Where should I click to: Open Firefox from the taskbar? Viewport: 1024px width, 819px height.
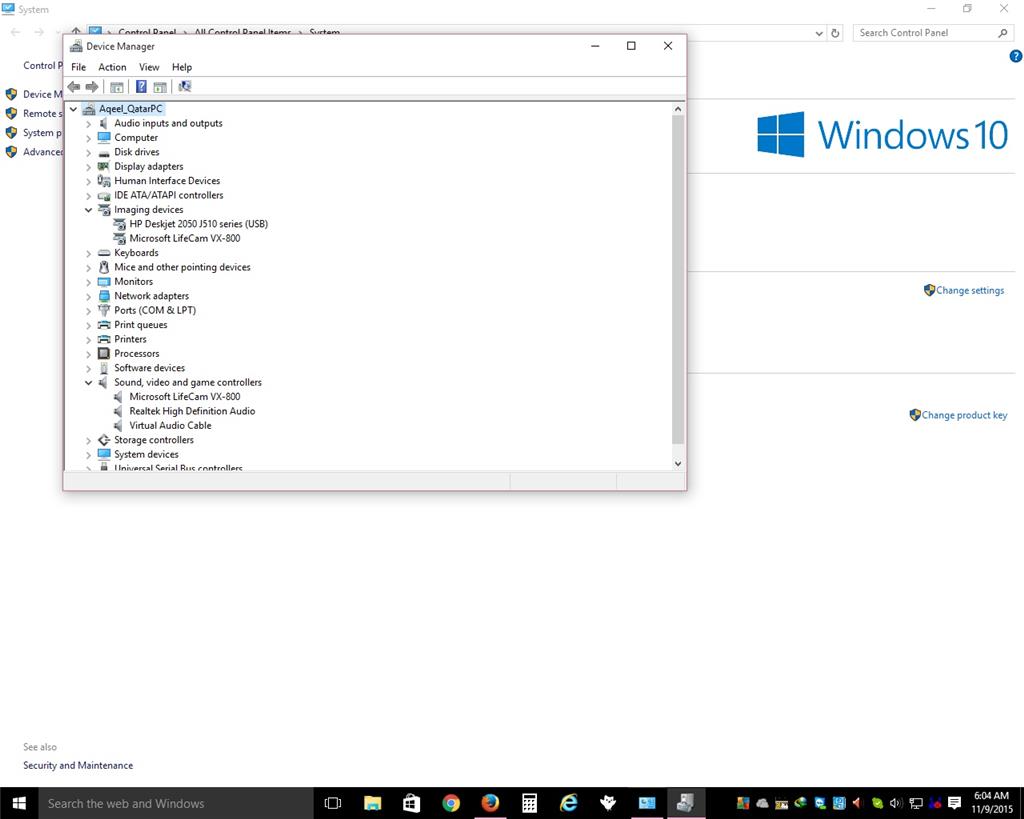click(490, 803)
